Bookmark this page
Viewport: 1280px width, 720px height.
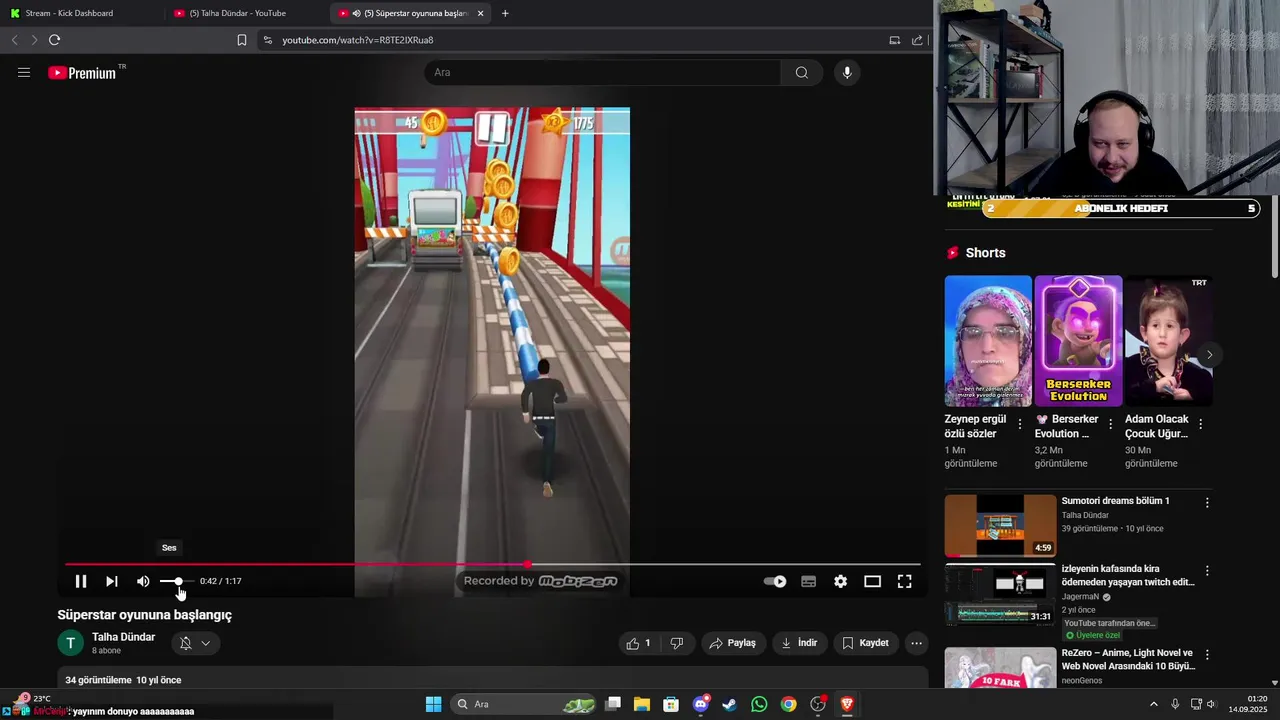point(241,40)
